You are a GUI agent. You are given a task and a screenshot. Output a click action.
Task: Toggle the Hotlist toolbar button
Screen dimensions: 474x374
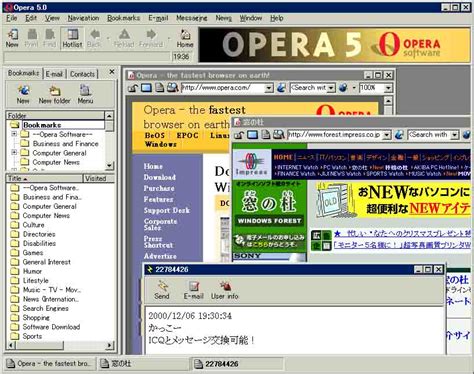(x=72, y=38)
